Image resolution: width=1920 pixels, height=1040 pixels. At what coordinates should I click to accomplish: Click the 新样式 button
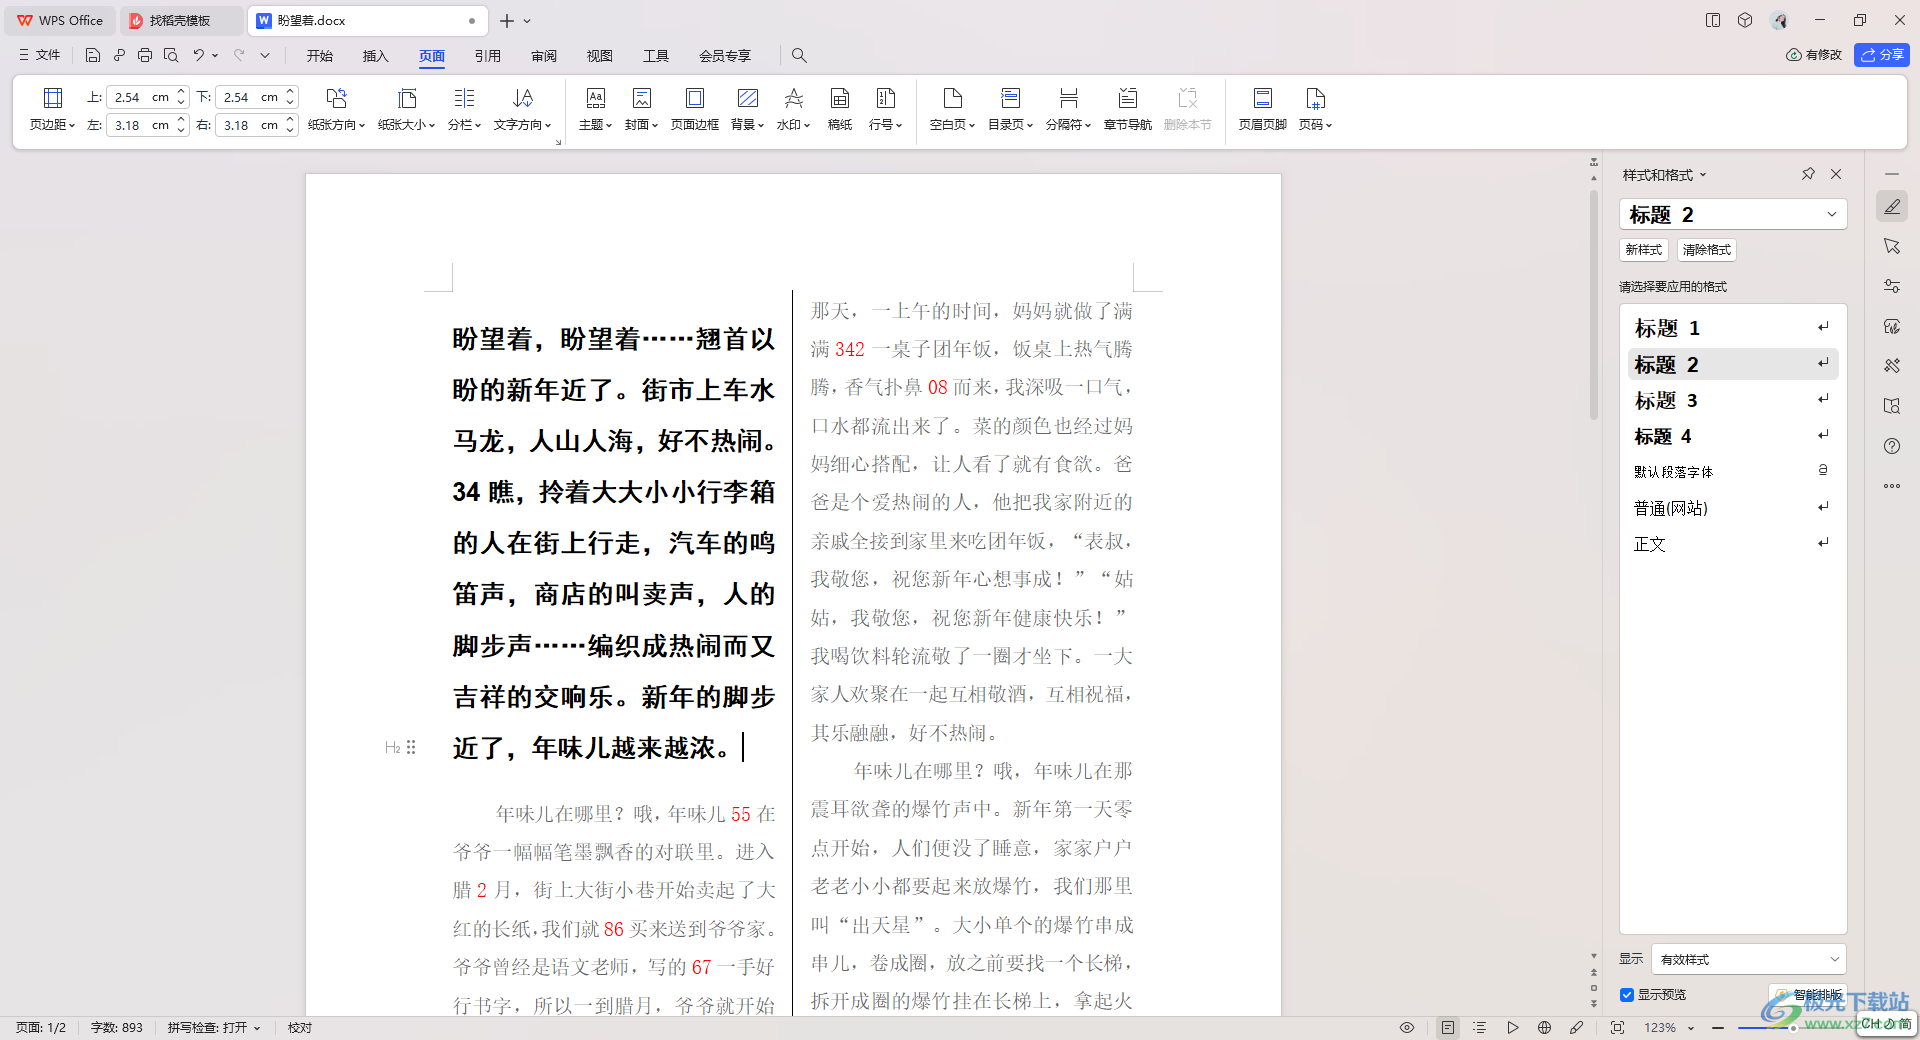pyautogui.click(x=1644, y=250)
